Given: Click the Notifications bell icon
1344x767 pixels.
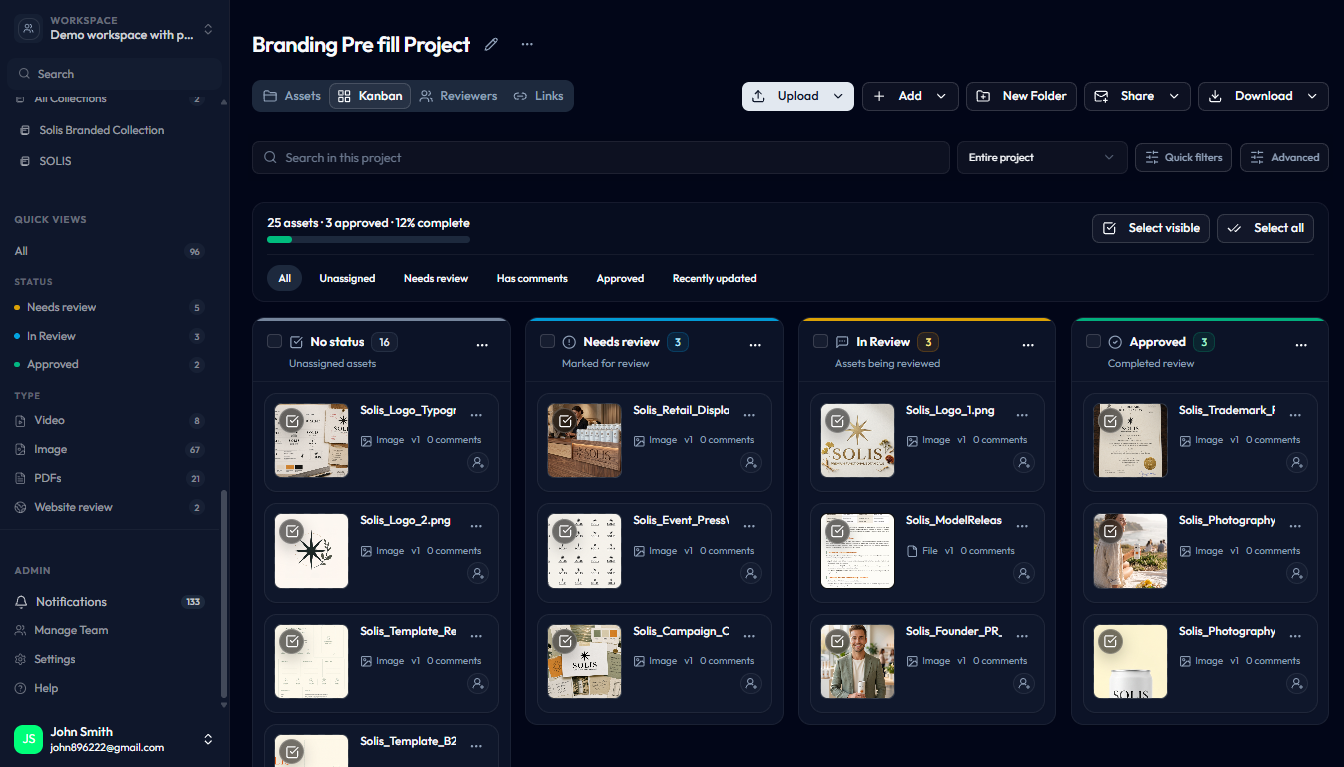Looking at the screenshot, I should (21, 602).
